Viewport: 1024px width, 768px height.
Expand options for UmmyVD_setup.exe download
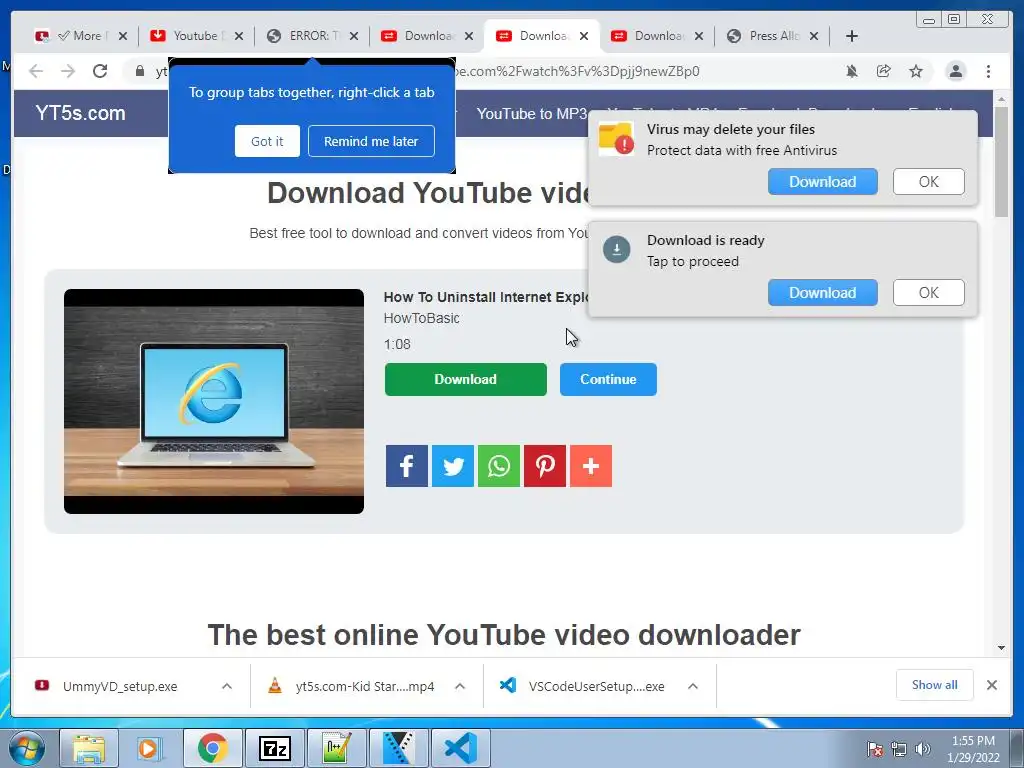227,686
